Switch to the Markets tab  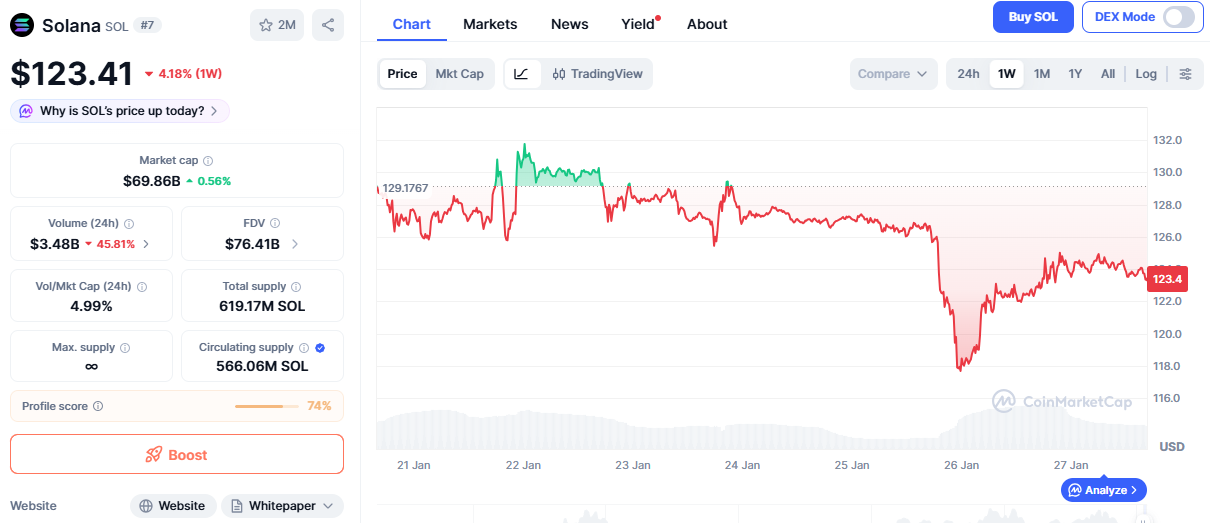(490, 24)
